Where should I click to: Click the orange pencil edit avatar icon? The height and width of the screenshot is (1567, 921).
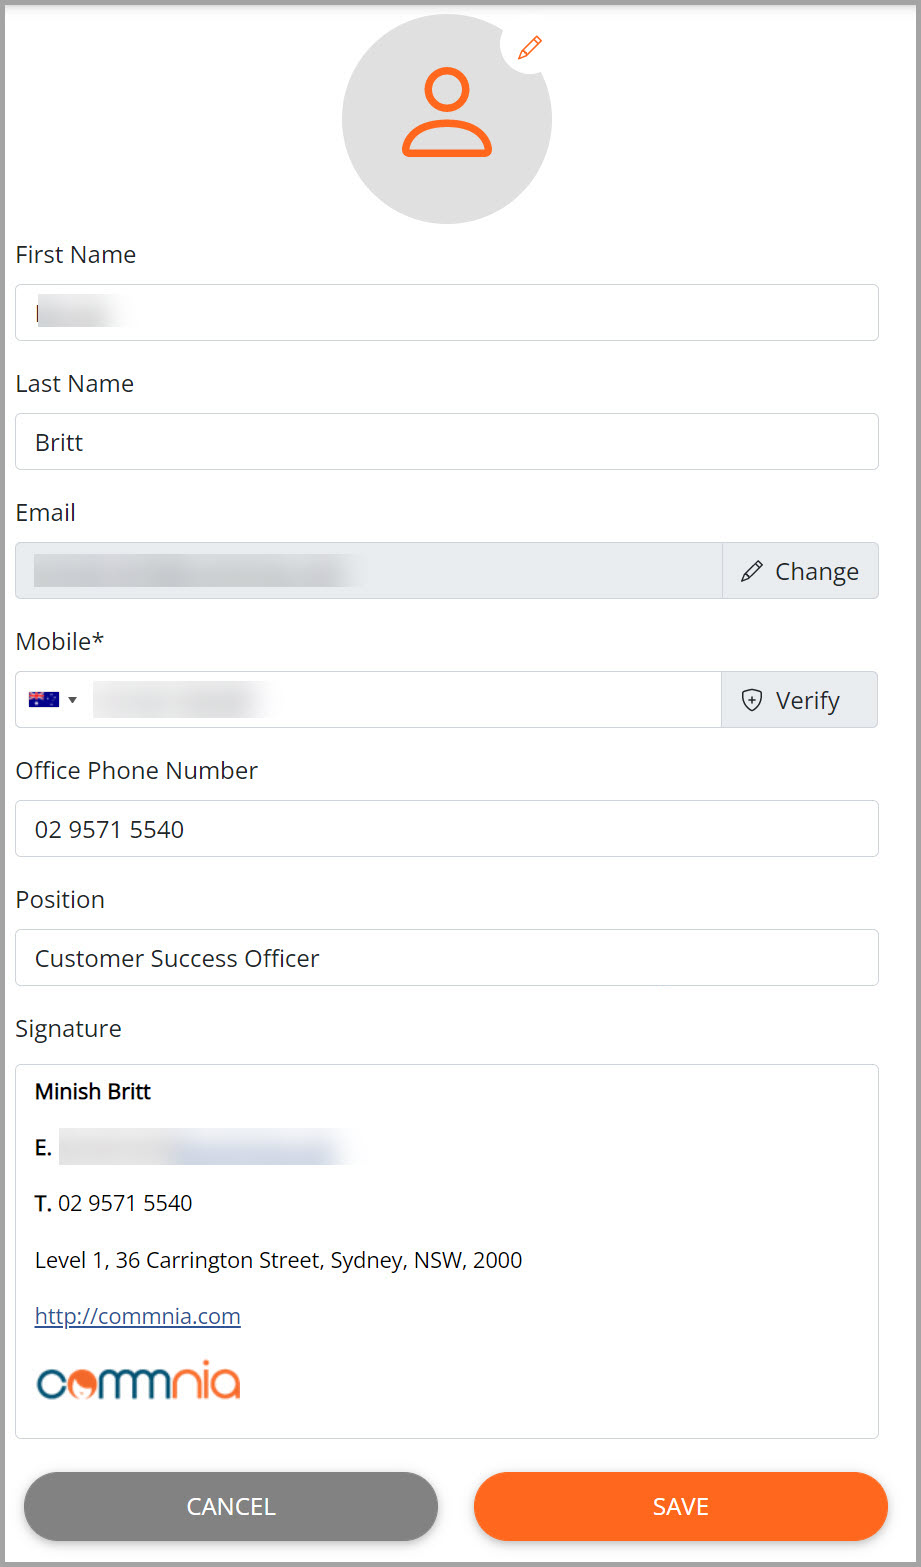(529, 47)
